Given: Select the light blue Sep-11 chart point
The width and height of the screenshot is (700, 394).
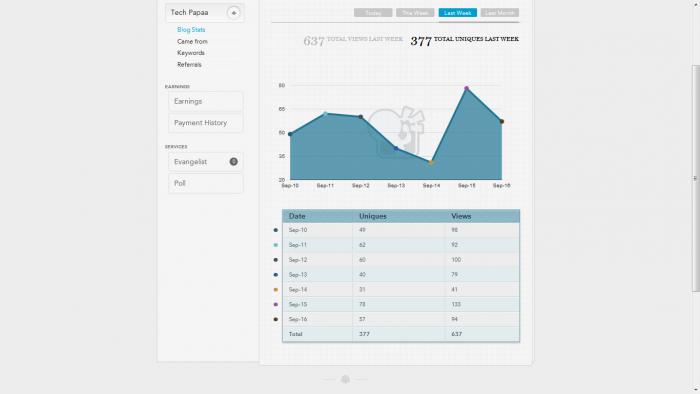Looking at the screenshot, I should 325,114.
